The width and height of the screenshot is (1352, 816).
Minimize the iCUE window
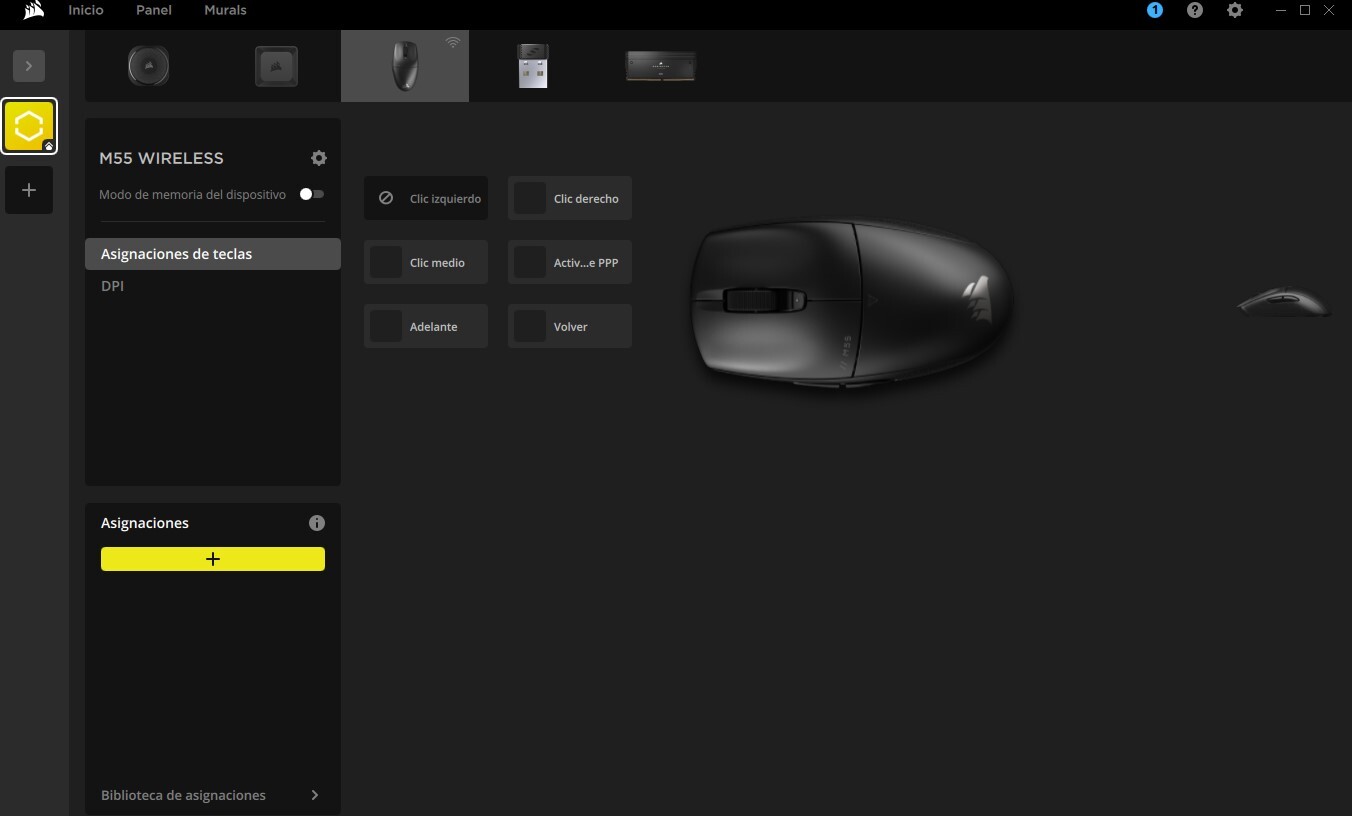click(1281, 10)
